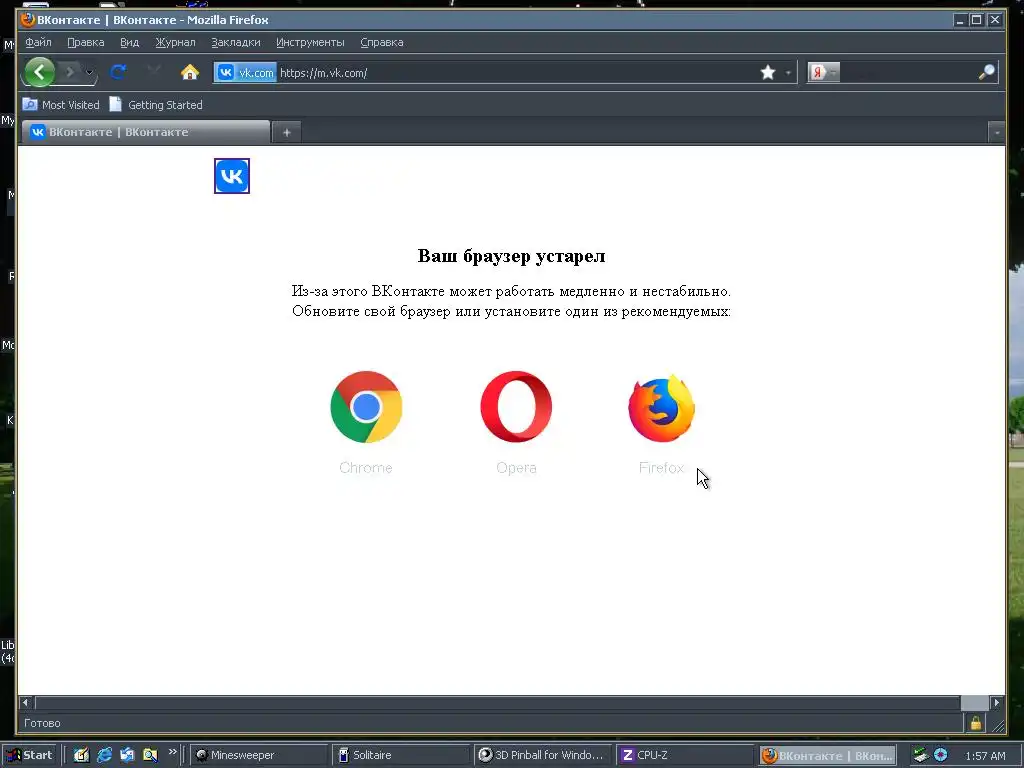Click the magnifier search button
This screenshot has width=1024, height=768.
(x=987, y=72)
